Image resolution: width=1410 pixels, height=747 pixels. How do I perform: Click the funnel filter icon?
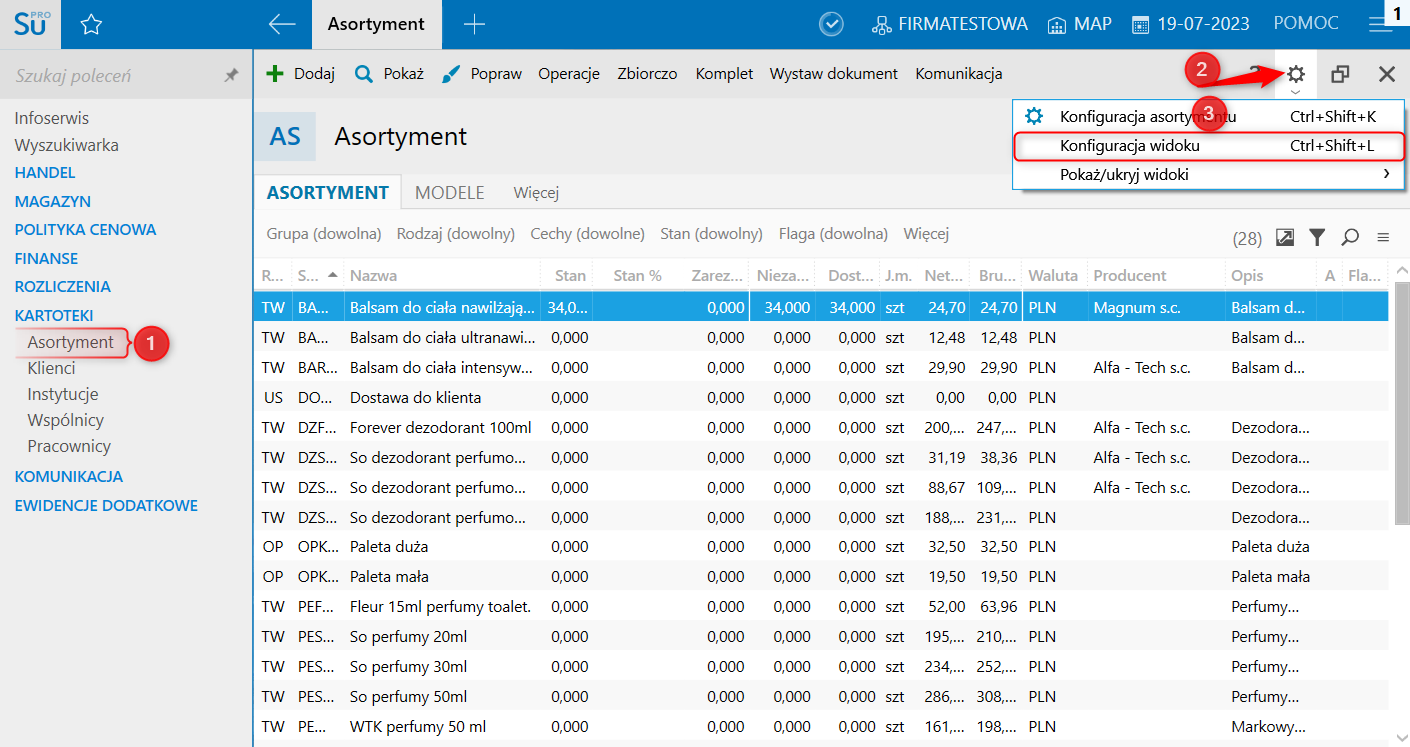click(x=1318, y=237)
